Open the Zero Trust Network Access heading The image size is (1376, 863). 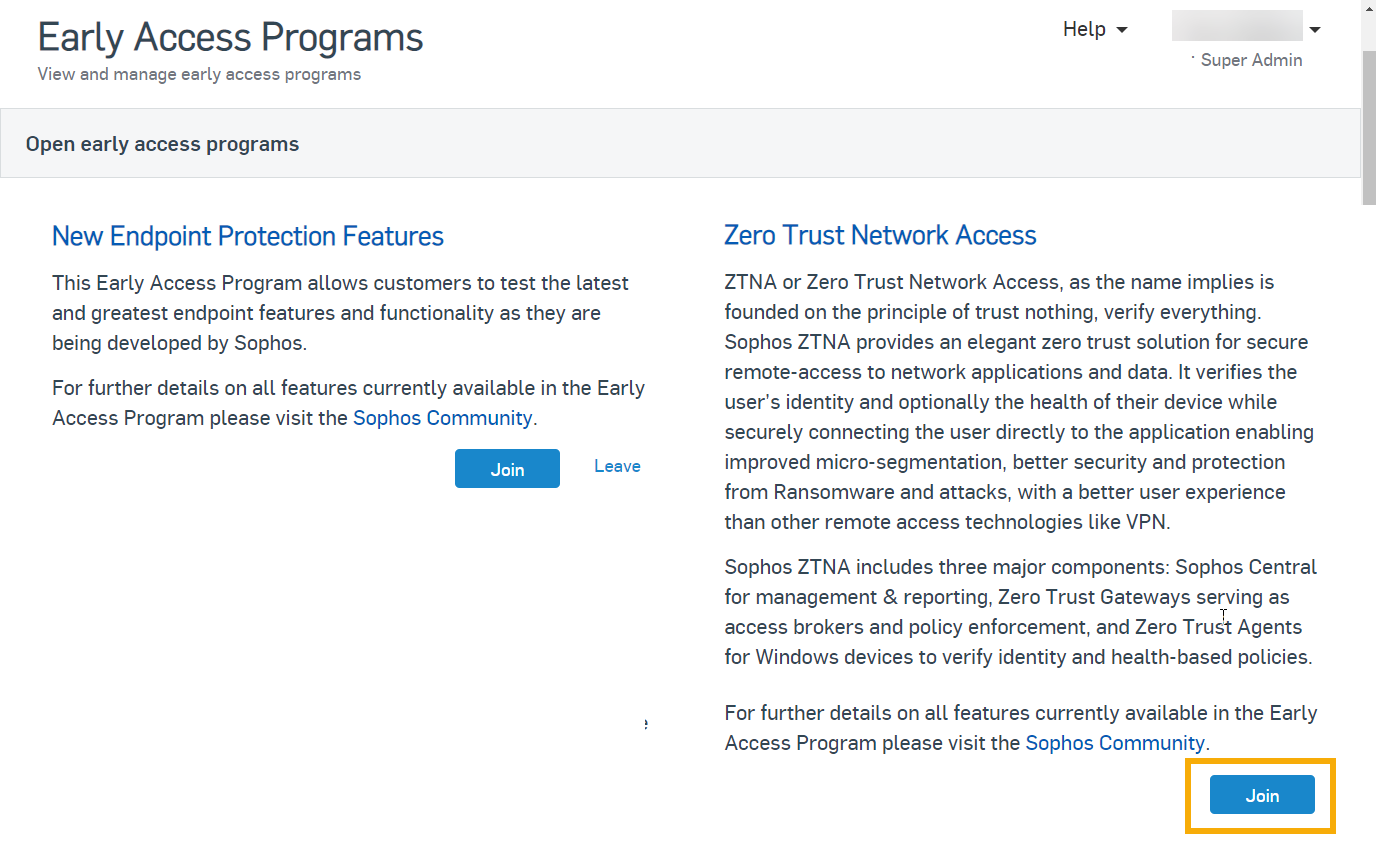click(x=880, y=235)
